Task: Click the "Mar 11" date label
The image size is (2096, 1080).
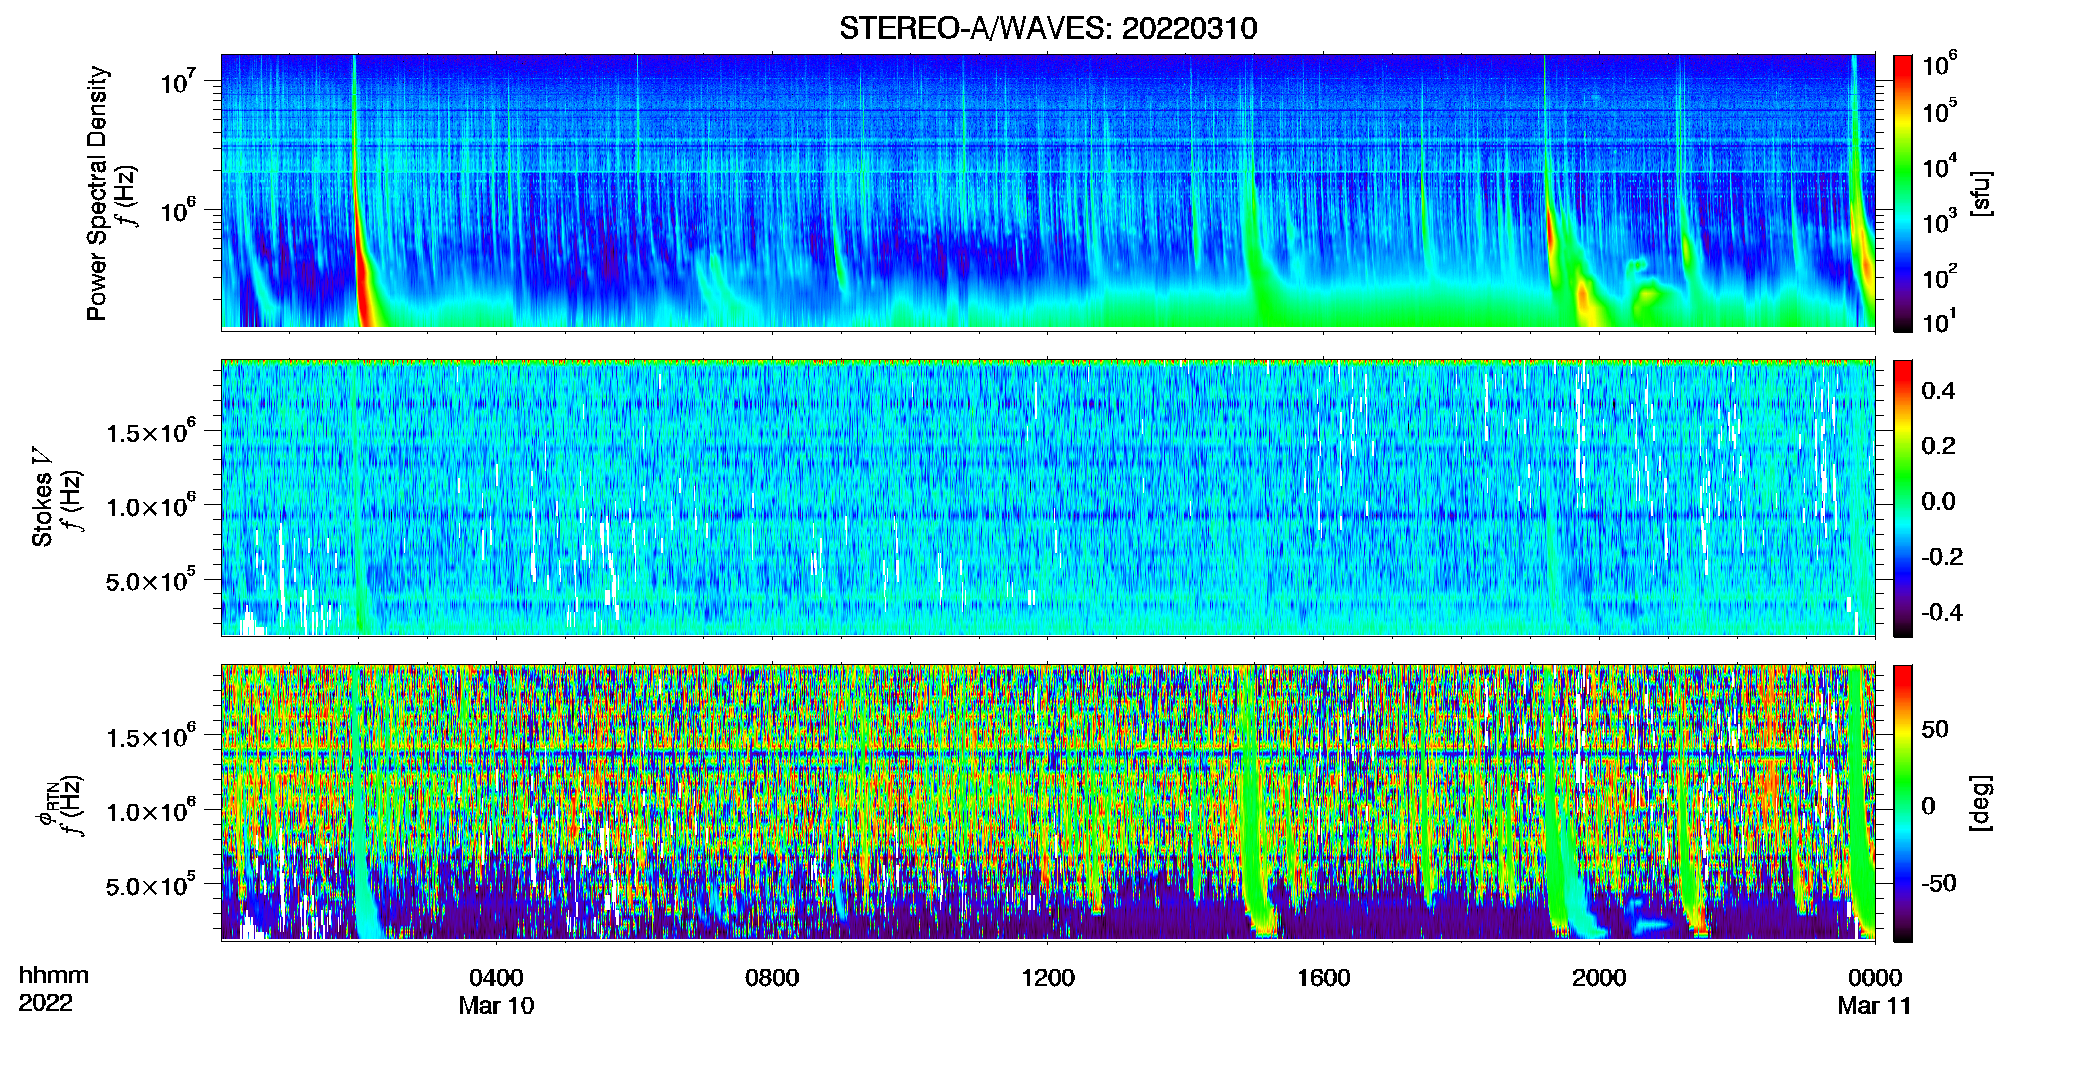Action: [1875, 1005]
